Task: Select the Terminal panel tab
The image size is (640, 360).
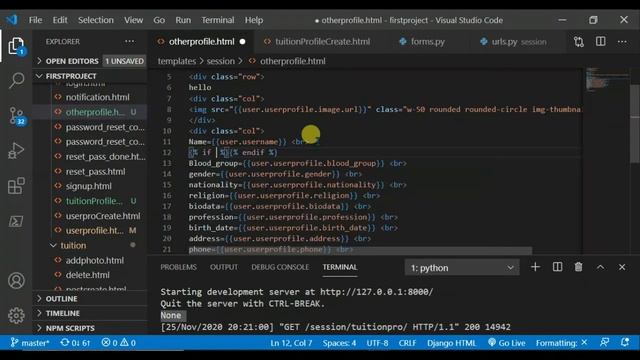Action: [340, 267]
